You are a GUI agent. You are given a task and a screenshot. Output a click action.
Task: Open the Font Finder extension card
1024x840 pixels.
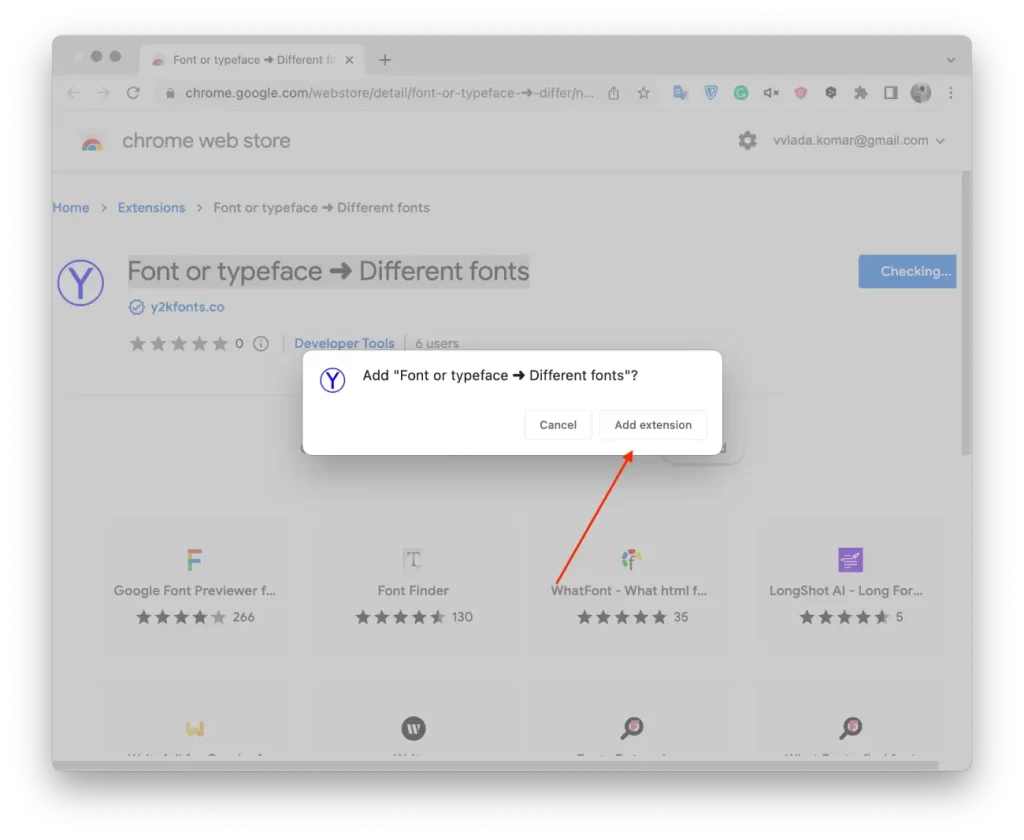click(x=413, y=586)
